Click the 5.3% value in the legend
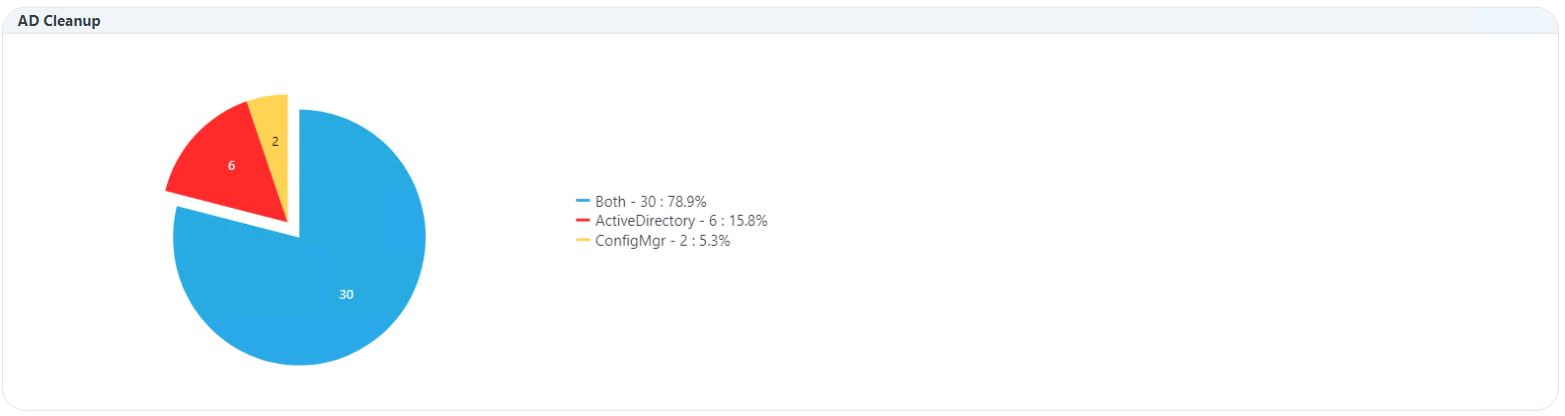 pos(713,241)
